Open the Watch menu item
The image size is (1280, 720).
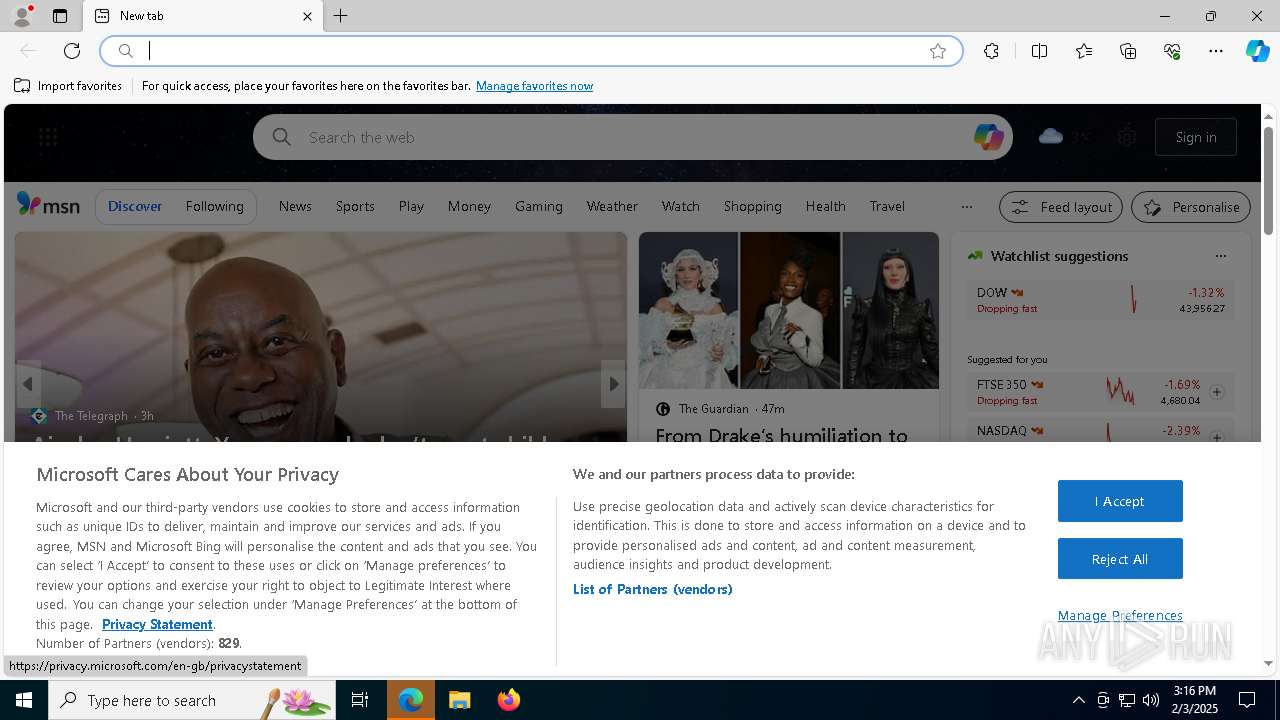[x=680, y=206]
